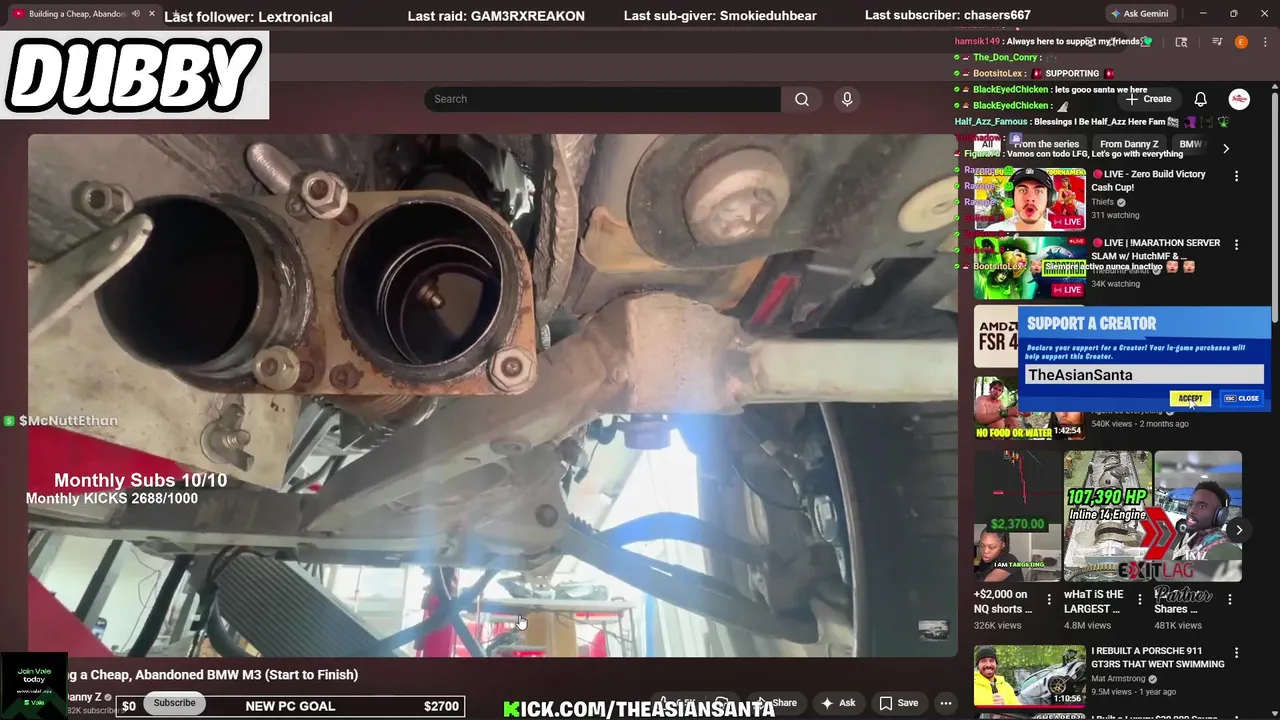This screenshot has width=1280, height=720.
Task: Open the options menu for '+$2,000 on NQ shorts'
Action: click(x=1049, y=599)
